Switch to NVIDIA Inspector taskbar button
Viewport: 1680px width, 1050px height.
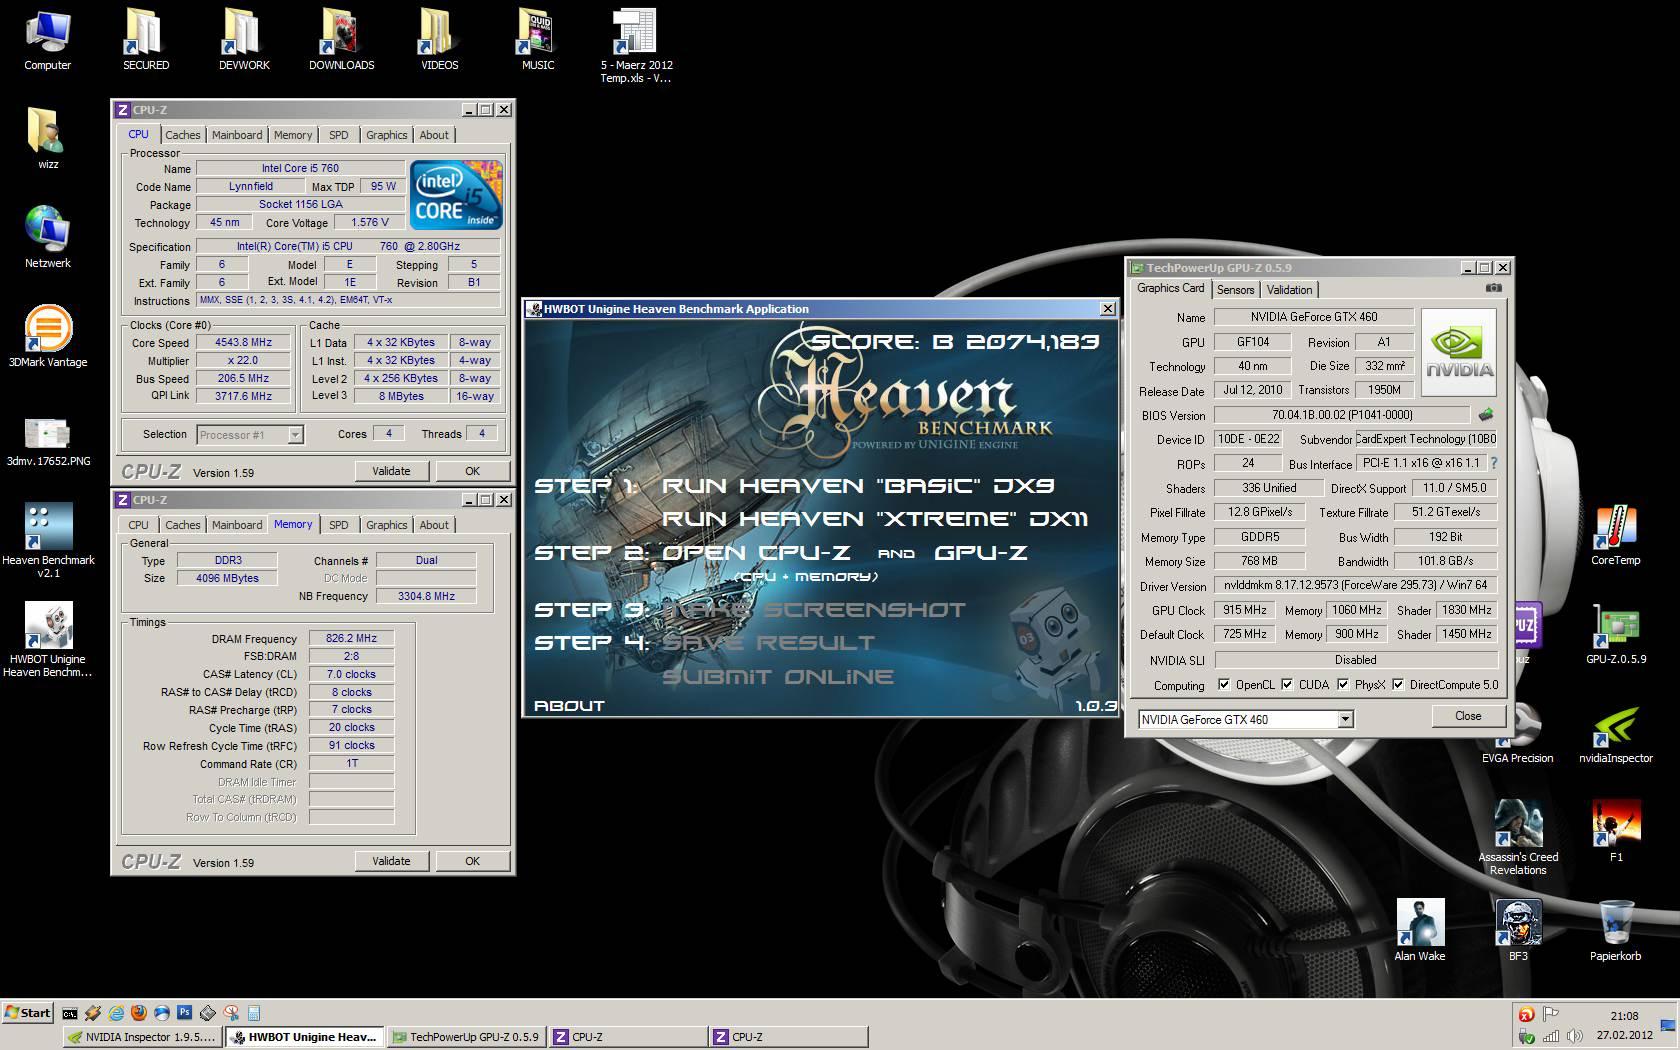[143, 1037]
